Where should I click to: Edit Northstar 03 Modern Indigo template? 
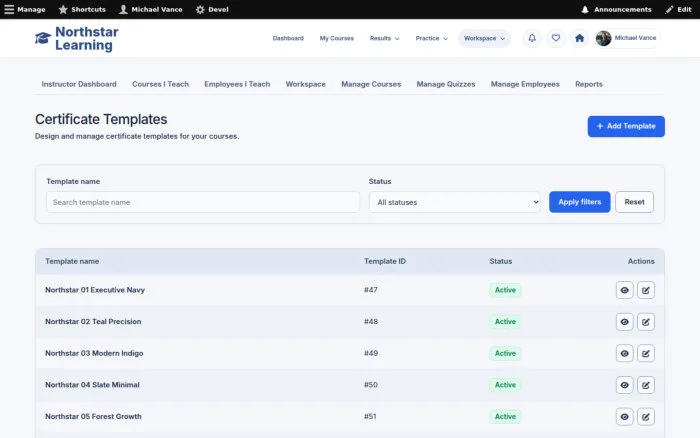coord(646,354)
